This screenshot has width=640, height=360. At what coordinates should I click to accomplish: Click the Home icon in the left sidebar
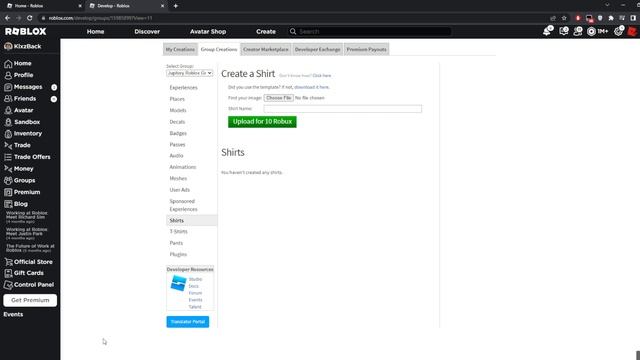(x=8, y=64)
